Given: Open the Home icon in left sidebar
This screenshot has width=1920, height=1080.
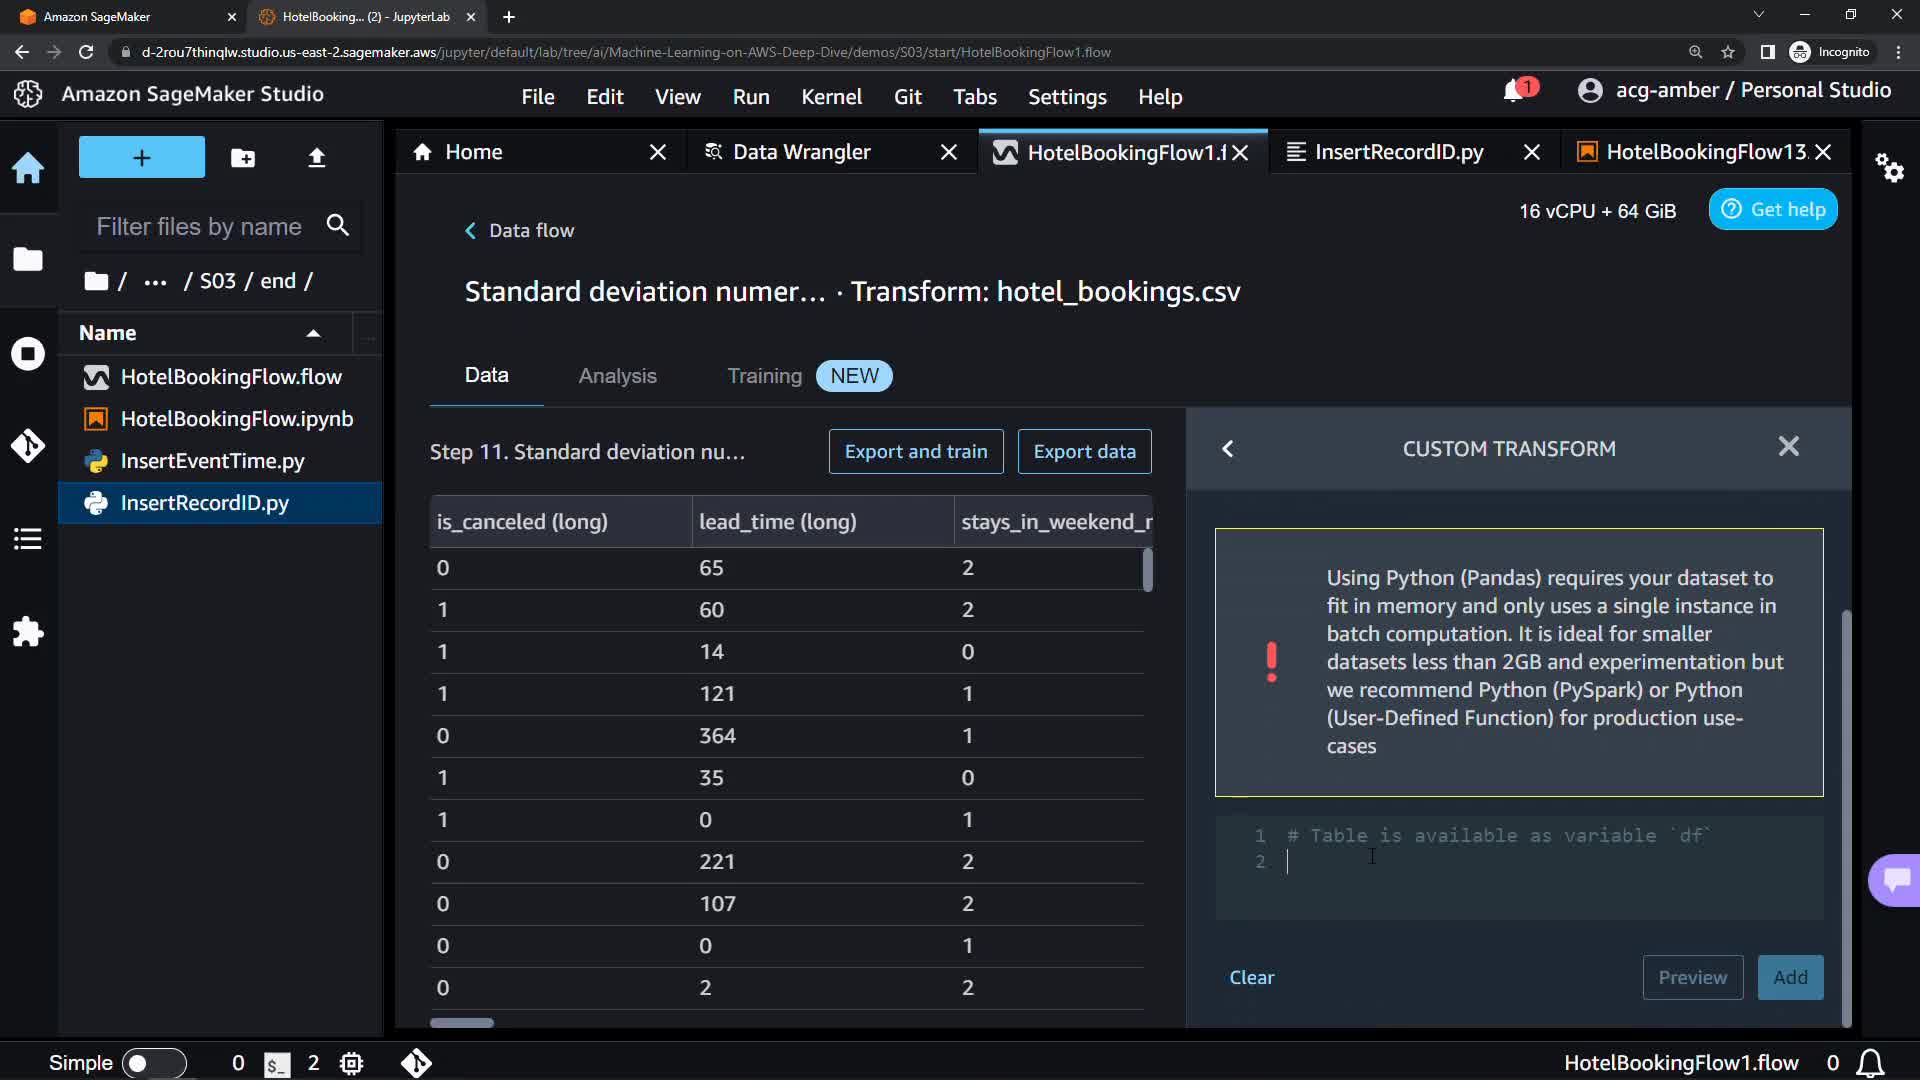Looking at the screenshot, I should pos(28,167).
